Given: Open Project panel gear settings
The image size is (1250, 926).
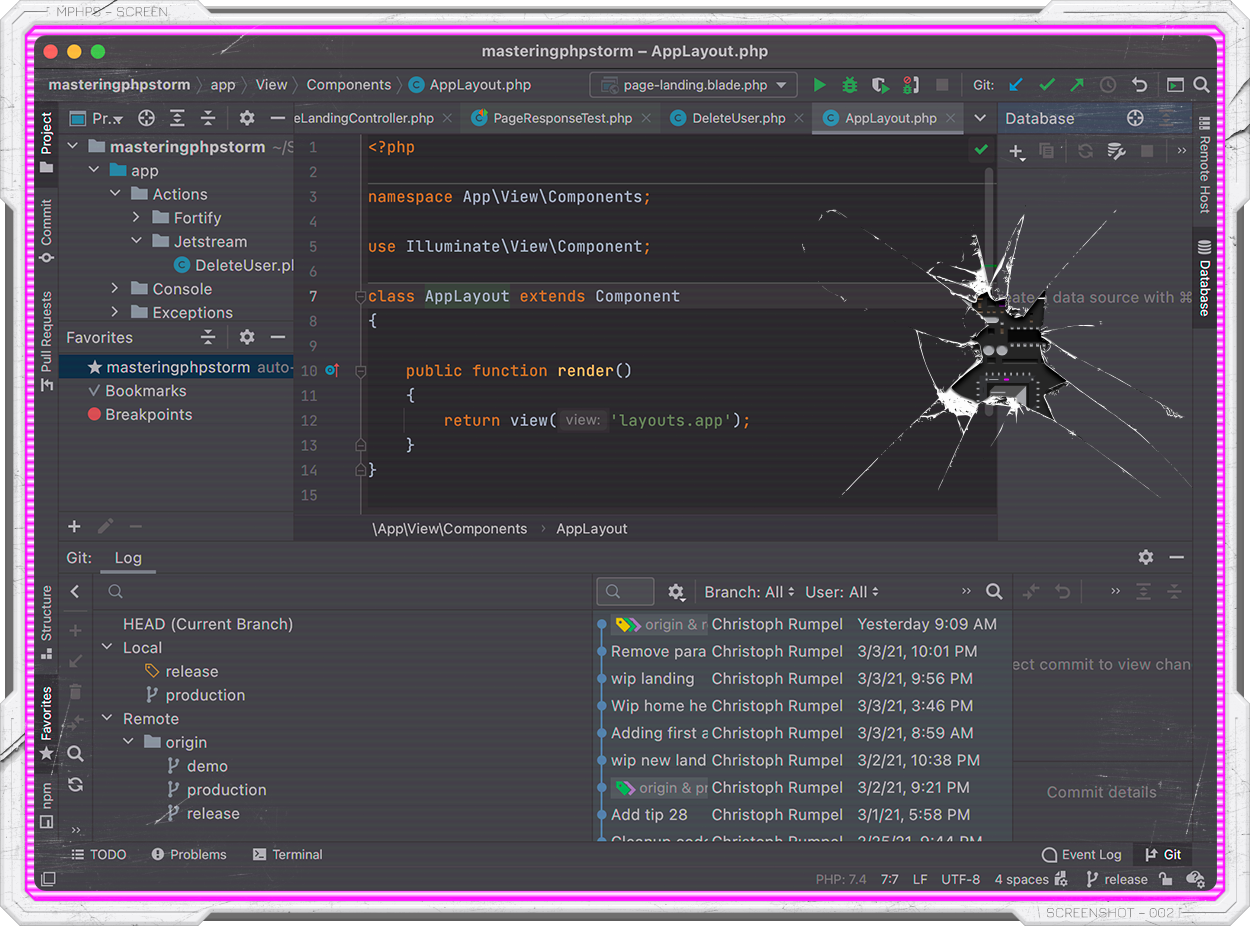Looking at the screenshot, I should tap(247, 118).
